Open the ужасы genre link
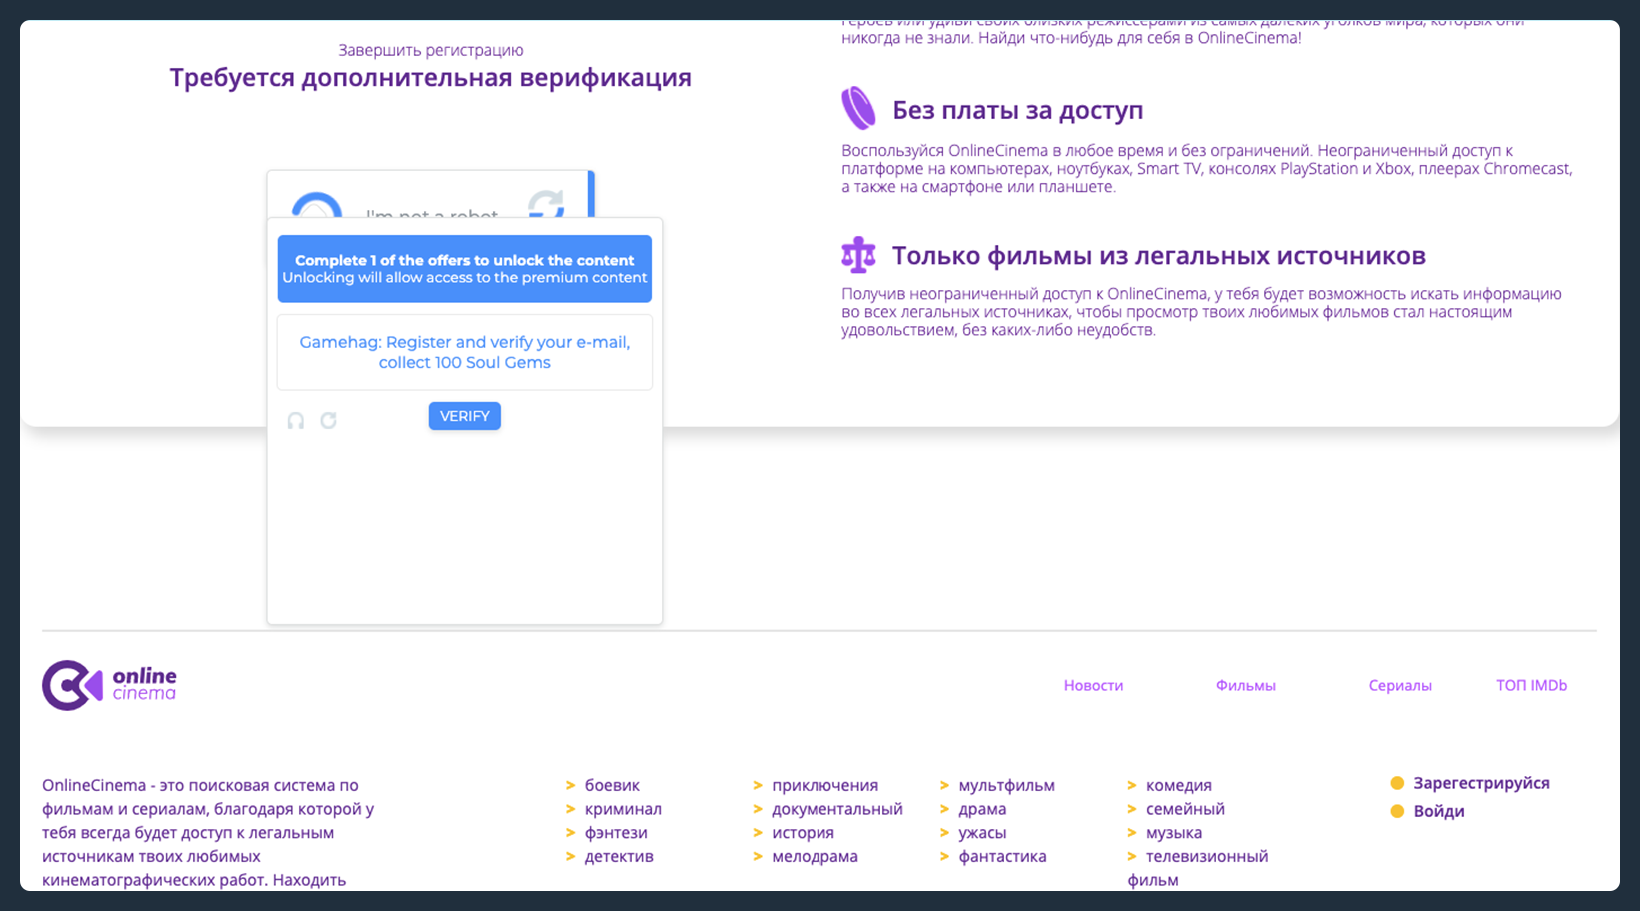 click(982, 832)
